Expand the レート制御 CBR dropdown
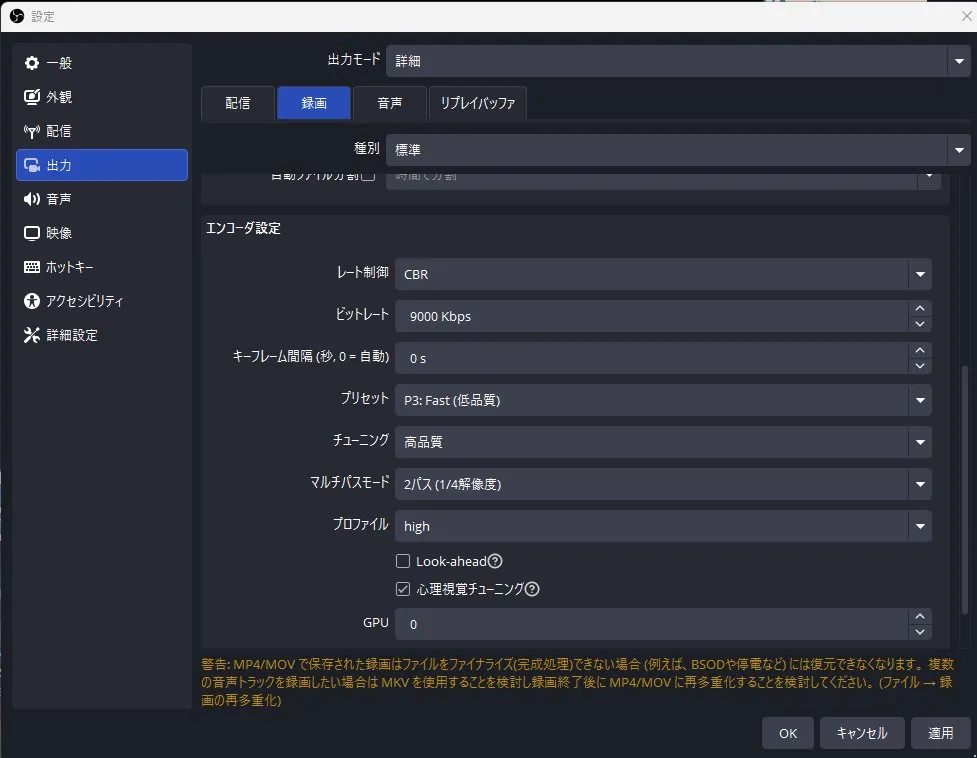The image size is (977, 758). 663,274
